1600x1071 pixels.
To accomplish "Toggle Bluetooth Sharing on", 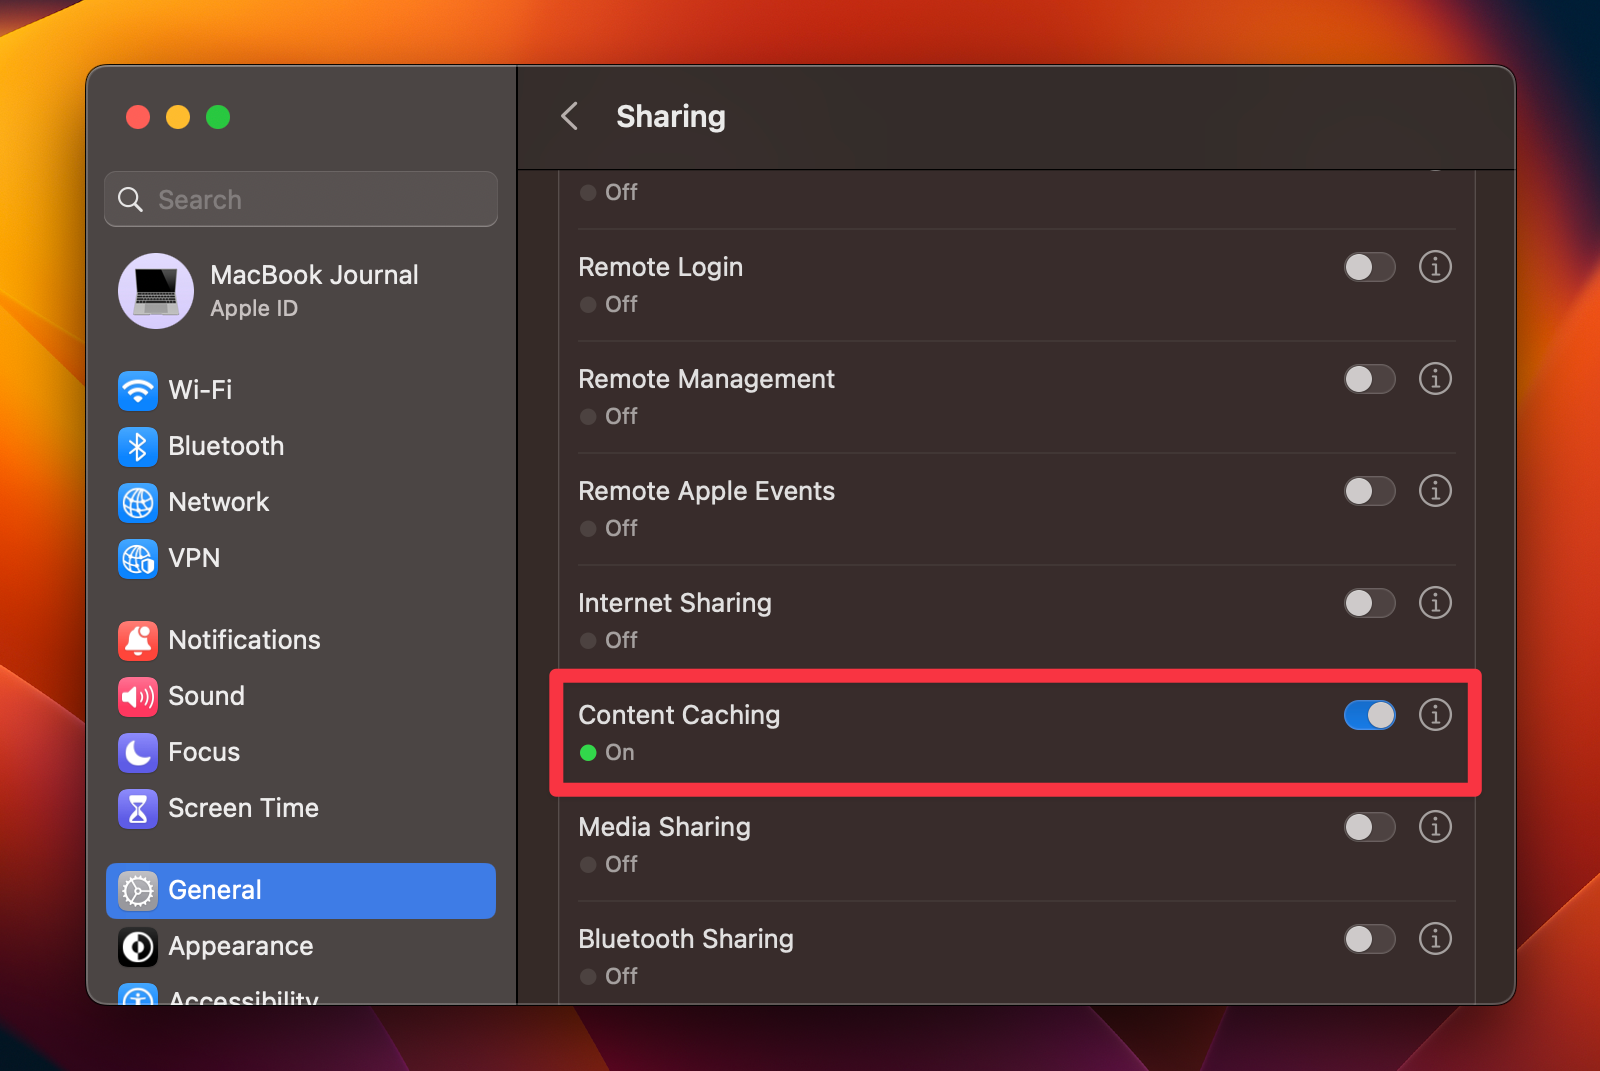I will (1369, 939).
